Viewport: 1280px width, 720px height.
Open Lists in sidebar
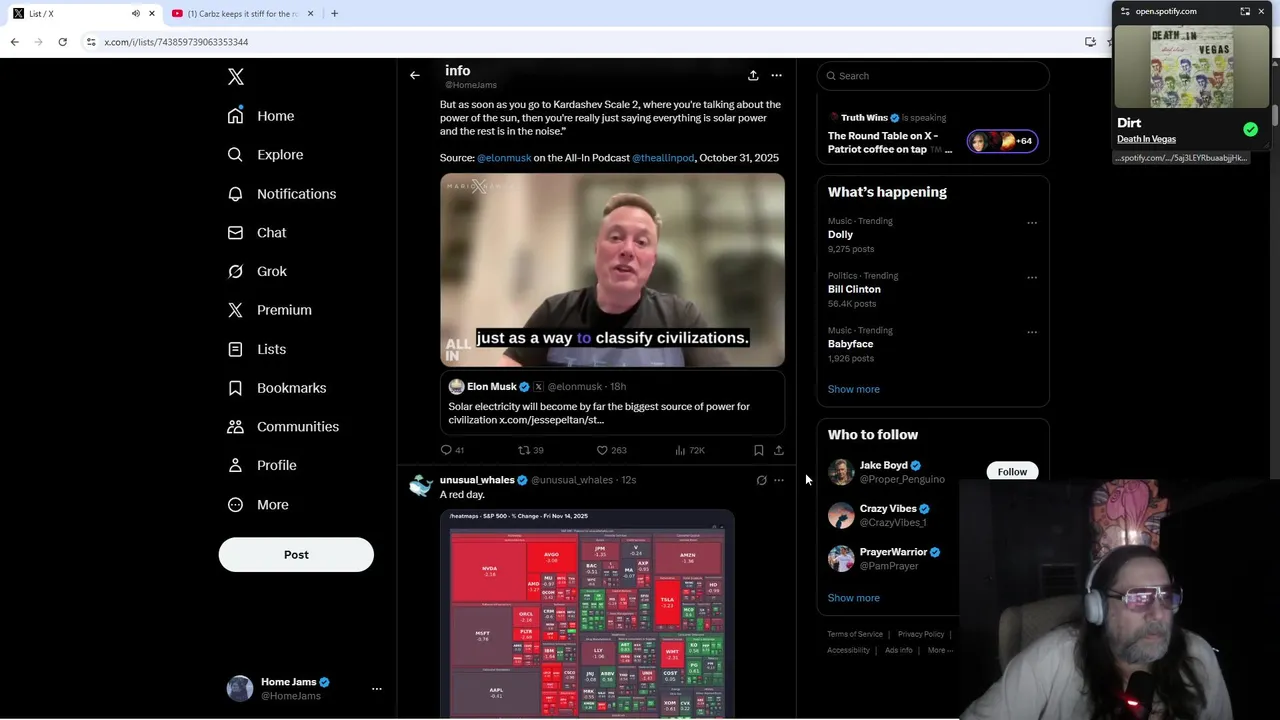tap(257, 349)
